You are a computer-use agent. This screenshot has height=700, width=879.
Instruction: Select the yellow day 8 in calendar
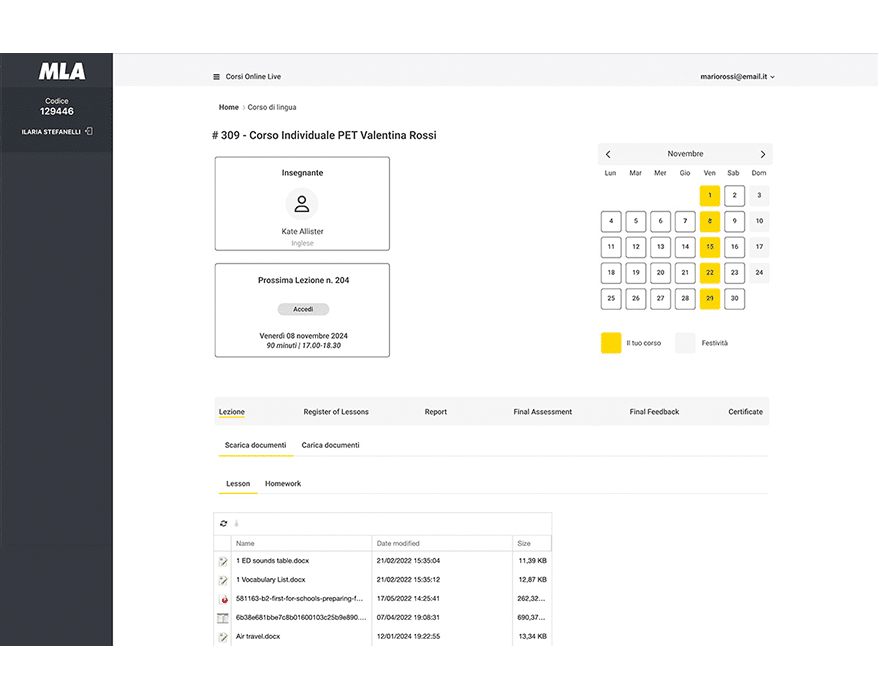pyautogui.click(x=710, y=221)
